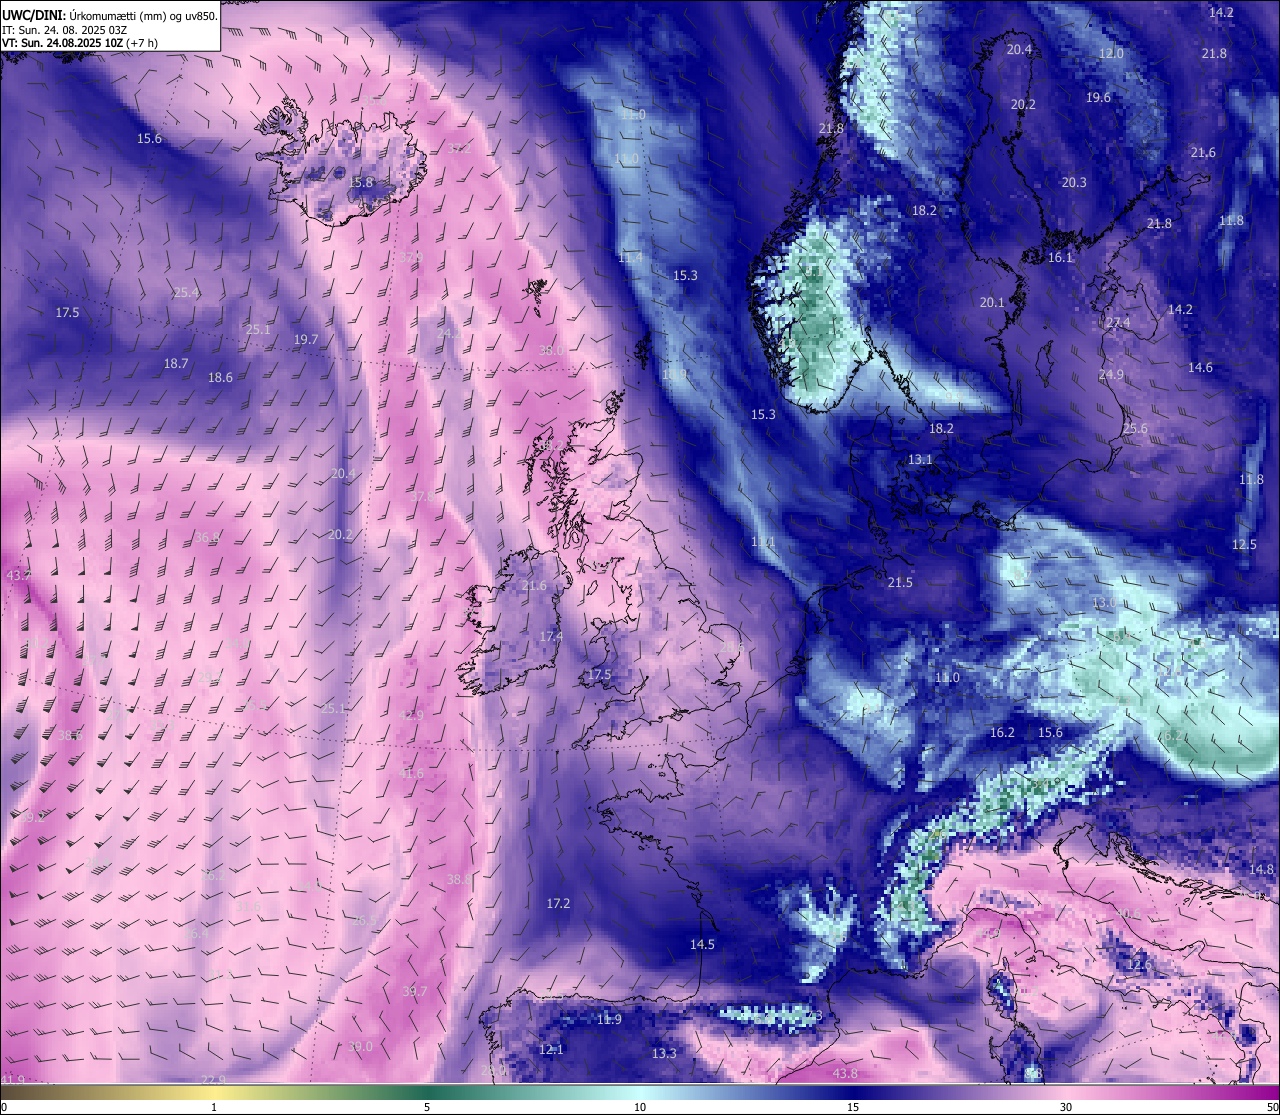Image resolution: width=1280 pixels, height=1115 pixels.
Task: Click the 25.4 value on the map
Action: coord(186,293)
